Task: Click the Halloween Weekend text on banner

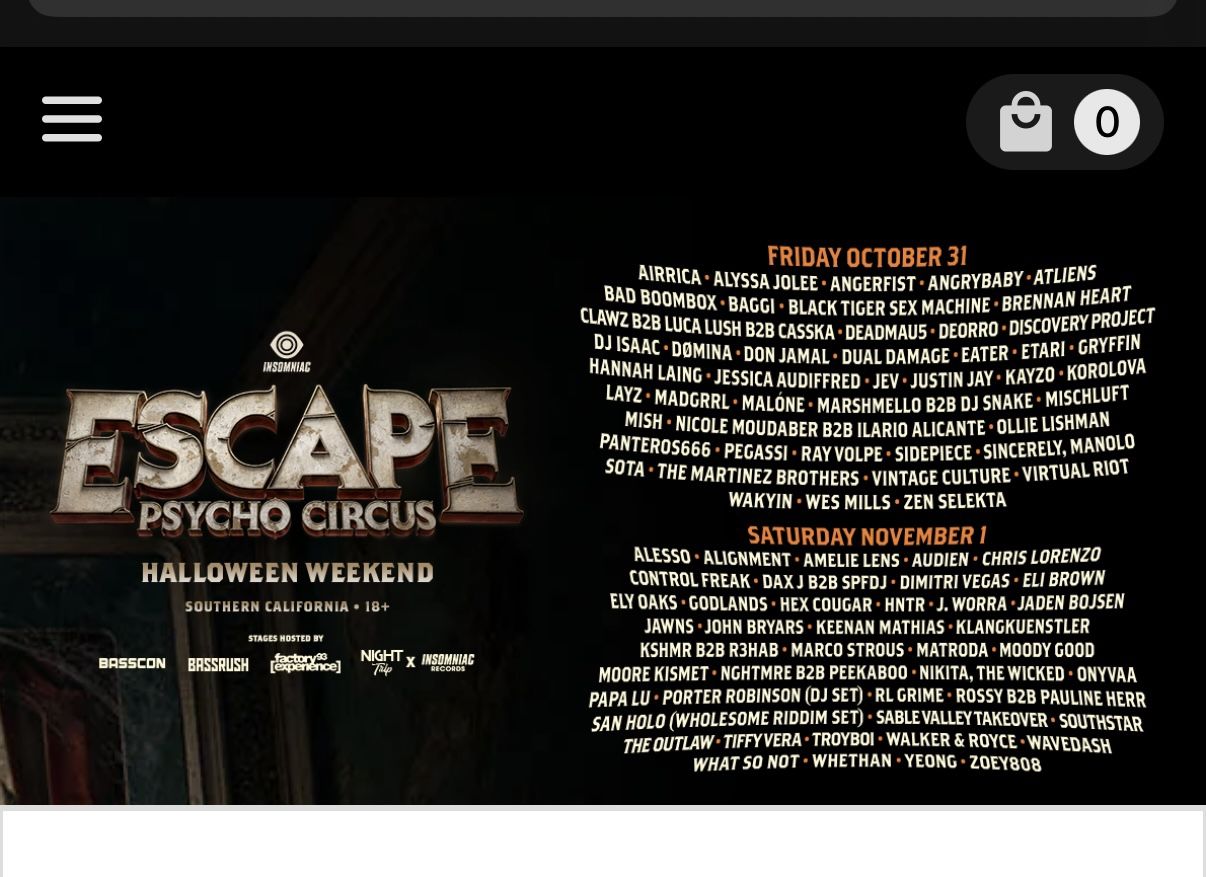Action: [287, 573]
